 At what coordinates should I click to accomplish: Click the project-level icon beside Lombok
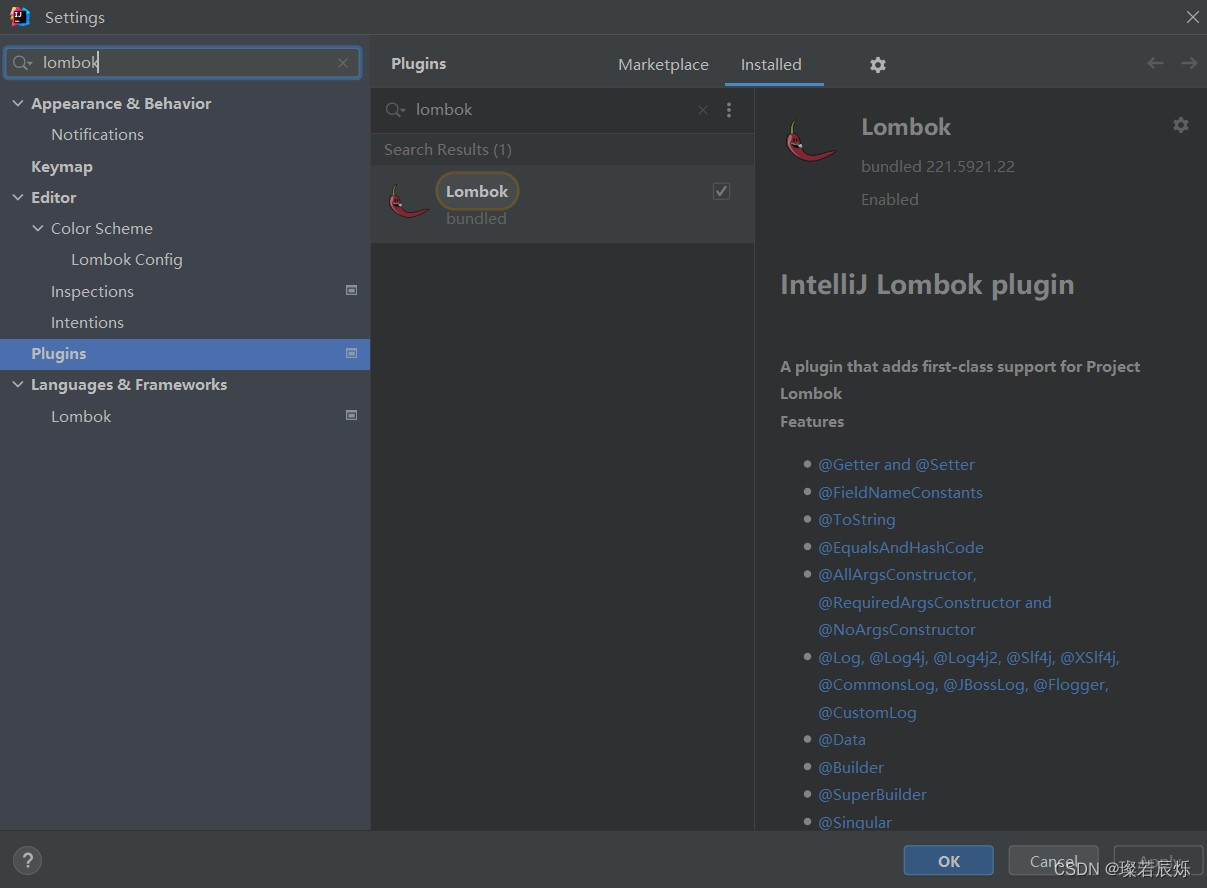[x=351, y=415]
